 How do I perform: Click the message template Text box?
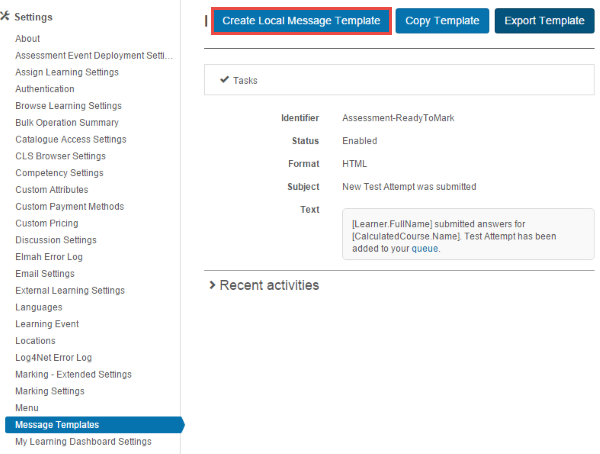467,234
